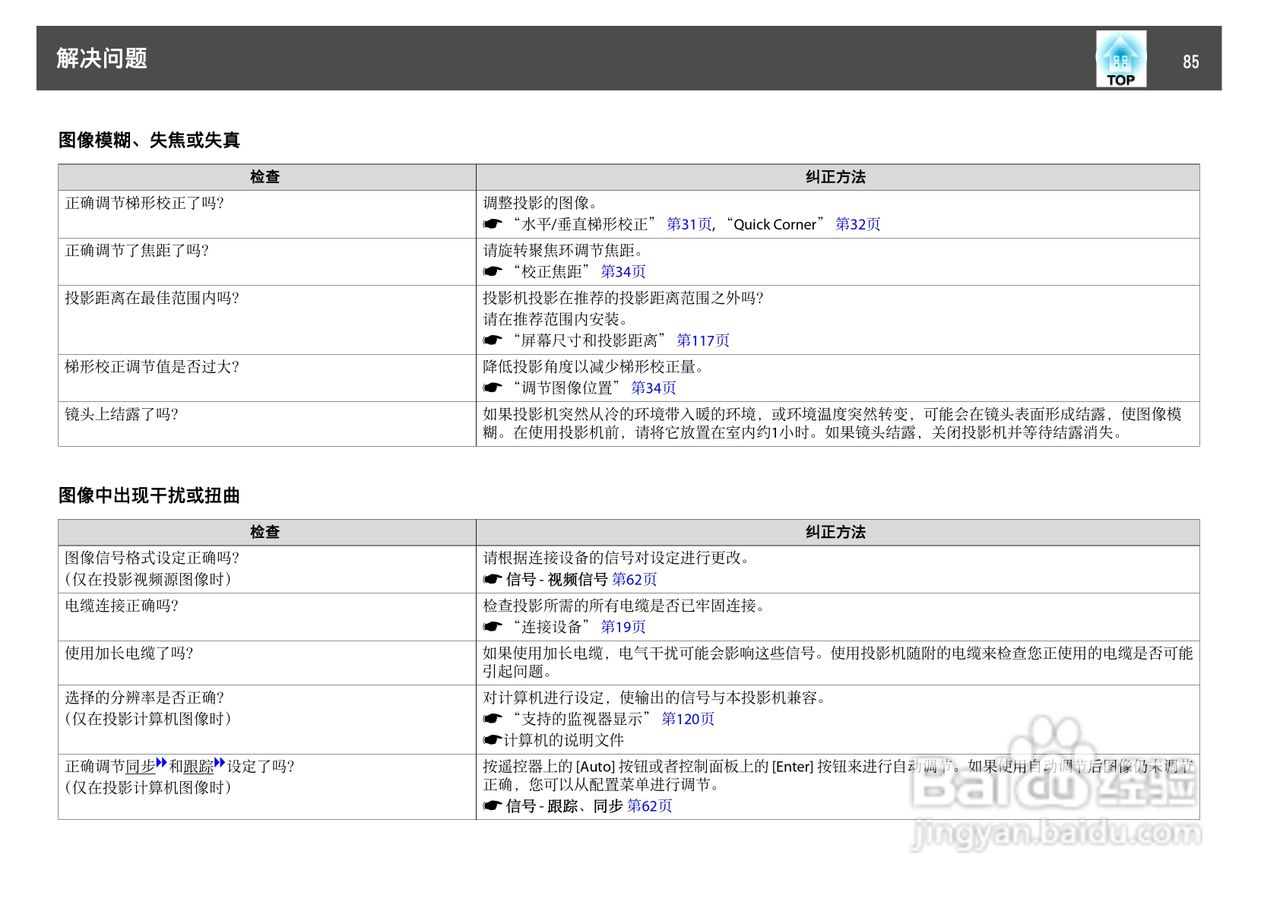Select the heading 图像模糊、失焦或失真
The image size is (1280, 905).
(149, 141)
